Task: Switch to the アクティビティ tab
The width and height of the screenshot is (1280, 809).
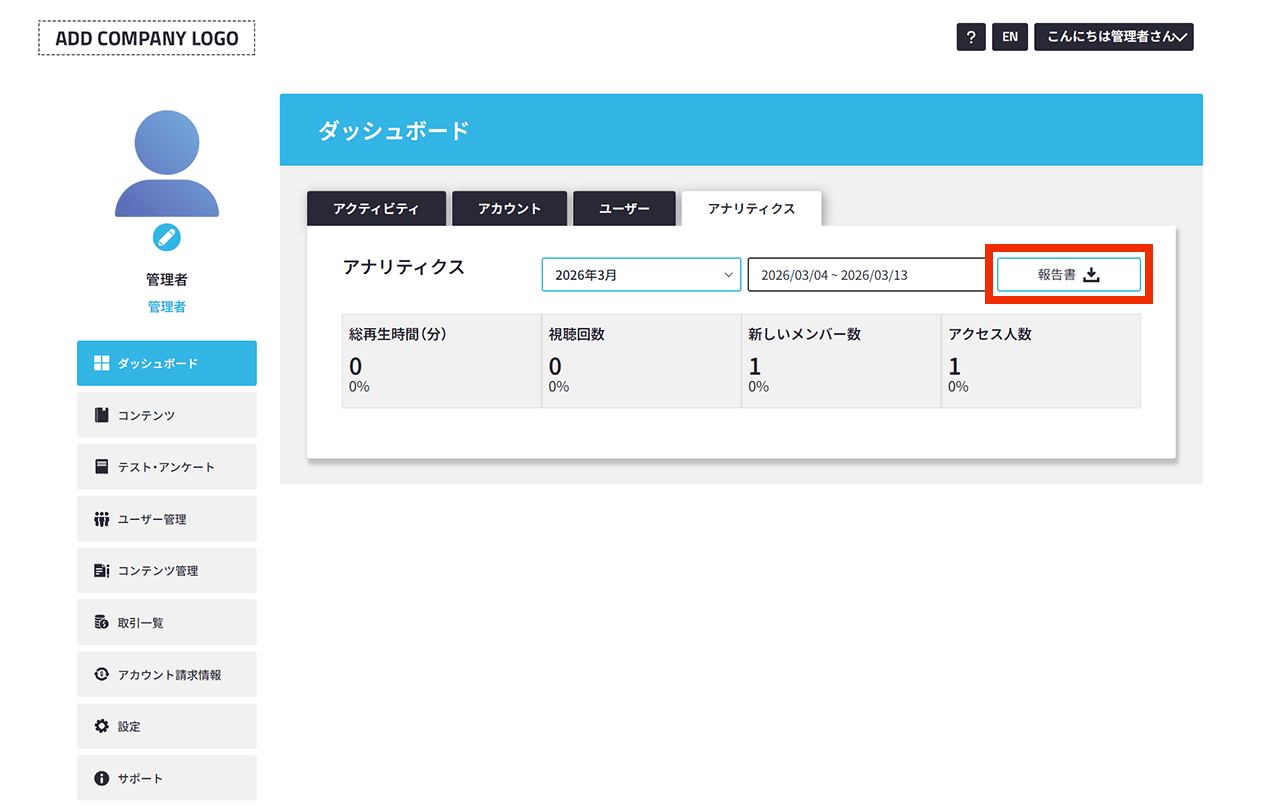Action: [x=376, y=208]
